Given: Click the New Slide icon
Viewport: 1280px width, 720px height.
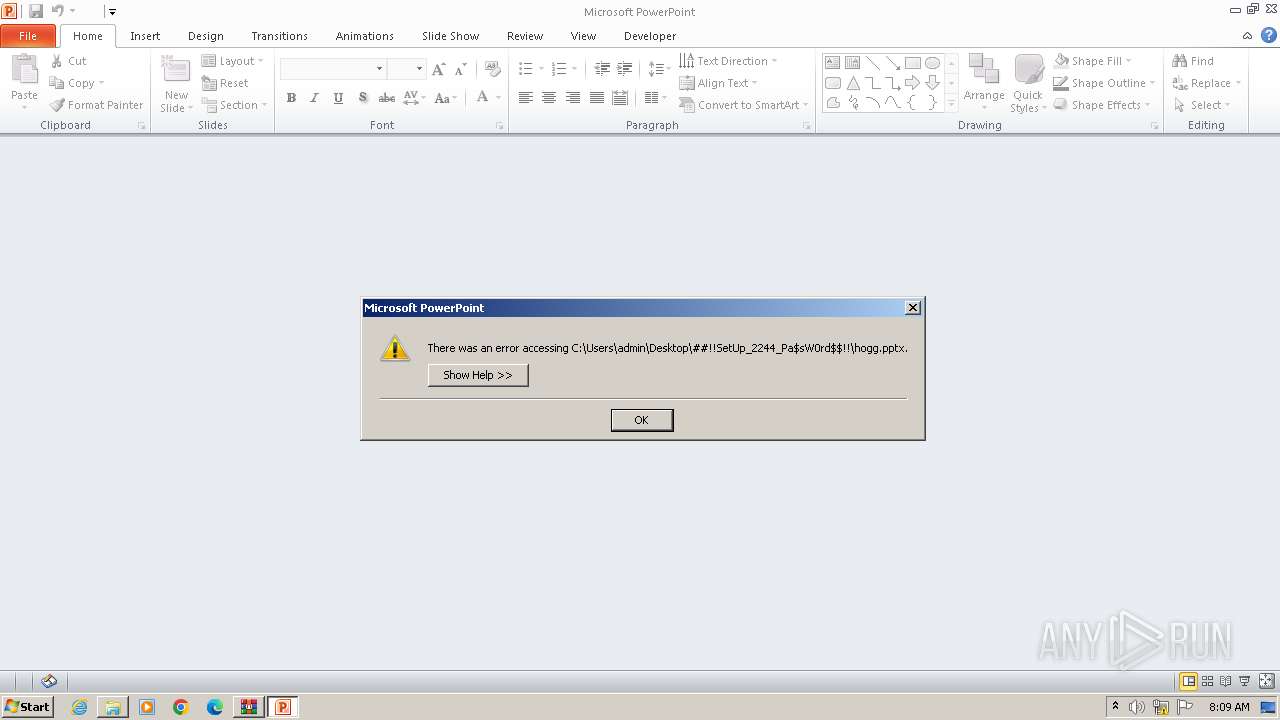Looking at the screenshot, I should [x=176, y=70].
